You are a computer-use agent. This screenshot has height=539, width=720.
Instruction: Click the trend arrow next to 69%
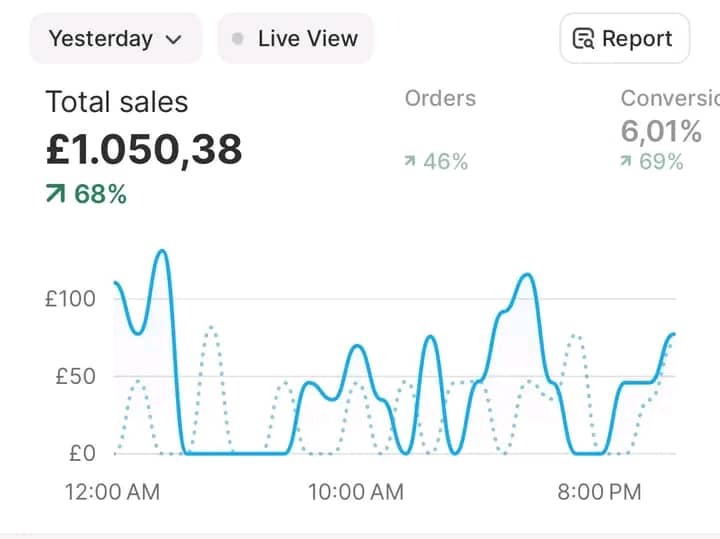(x=627, y=162)
